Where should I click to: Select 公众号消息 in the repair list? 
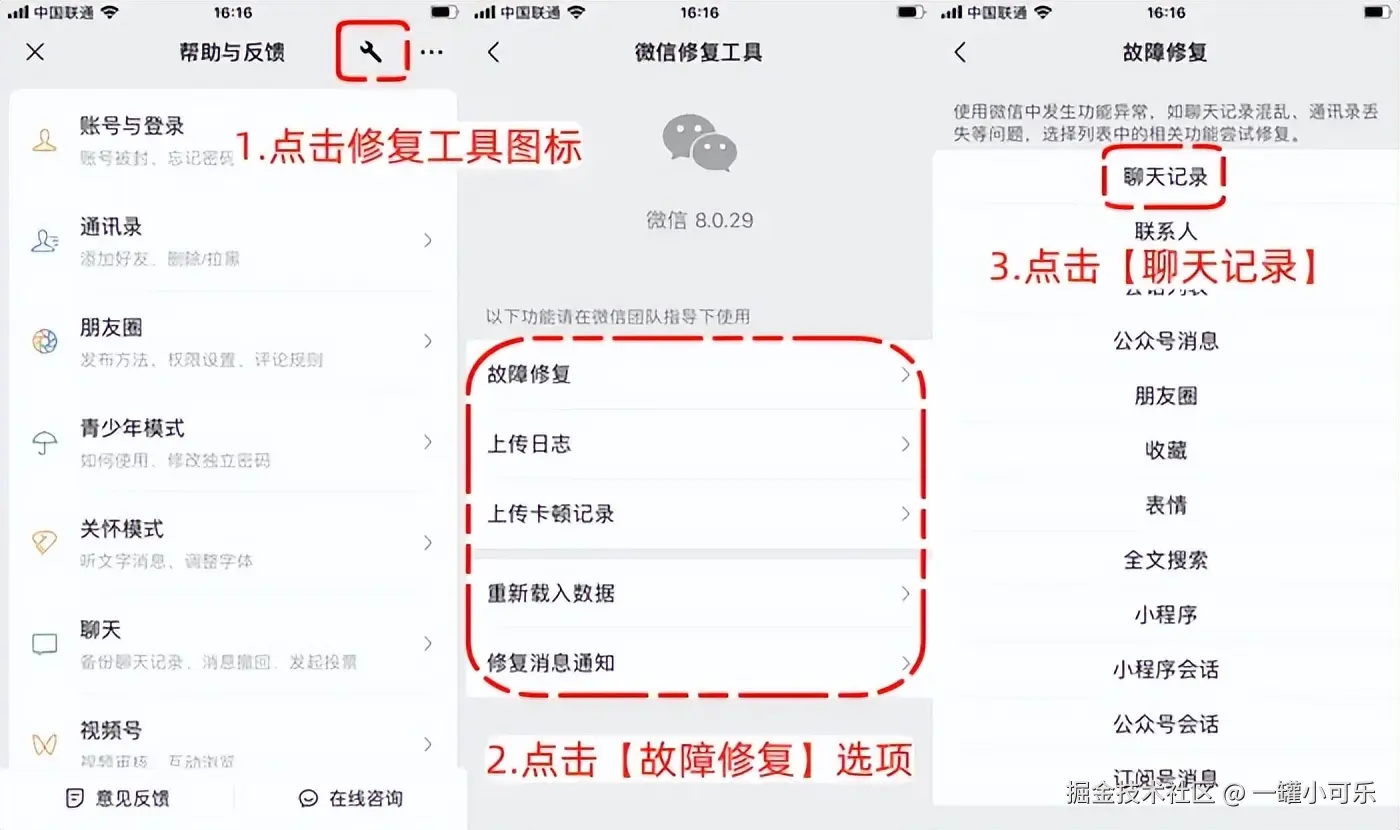pos(1165,341)
